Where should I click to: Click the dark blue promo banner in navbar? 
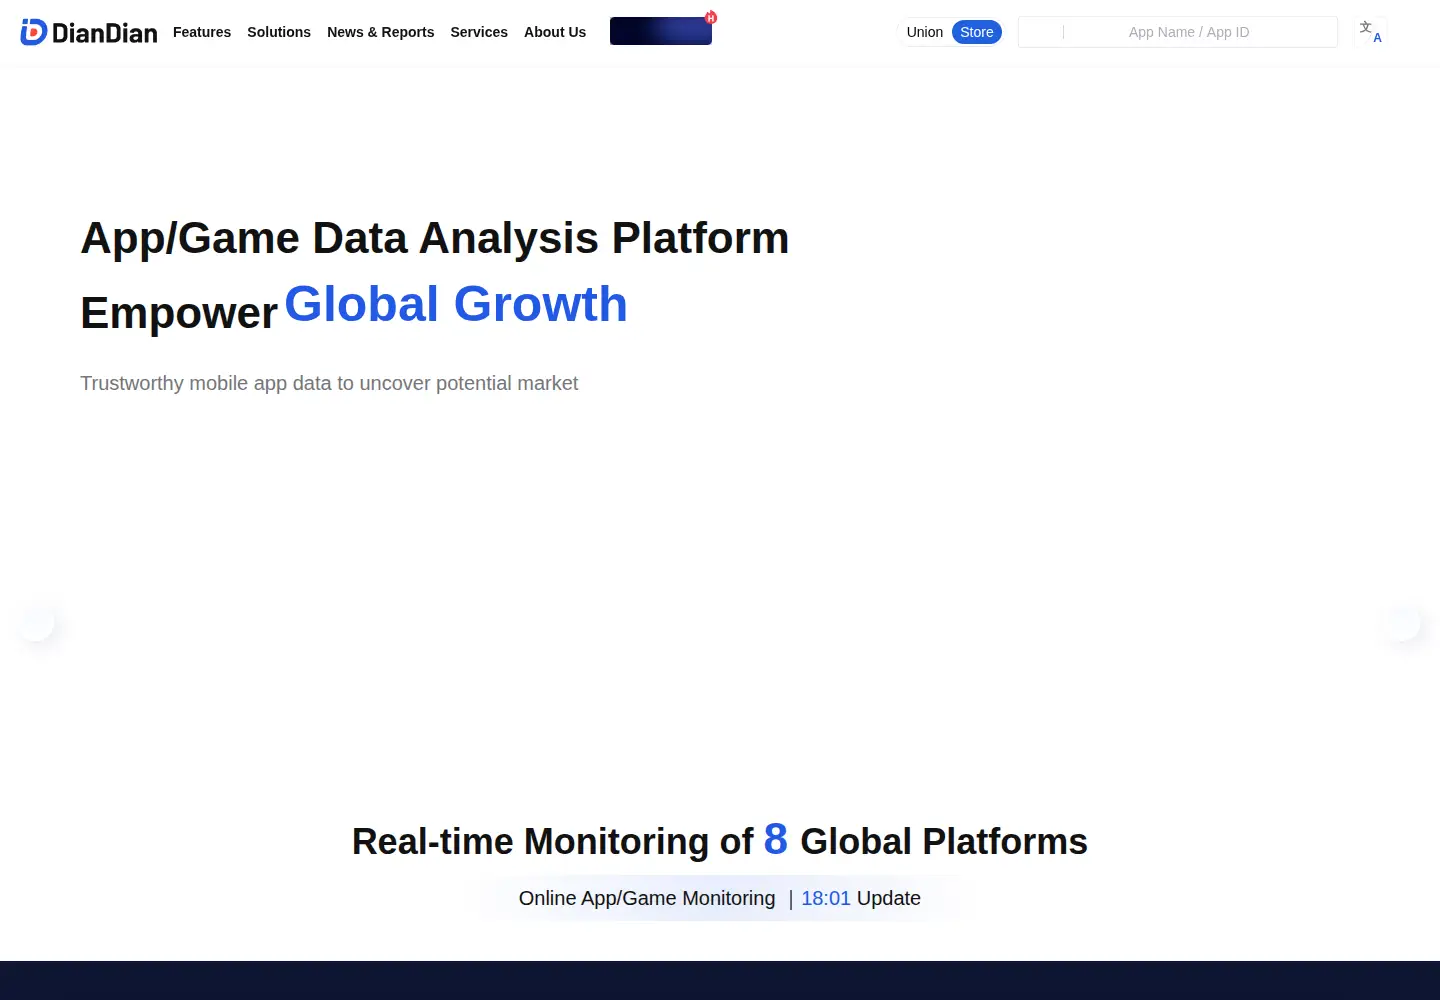(661, 31)
